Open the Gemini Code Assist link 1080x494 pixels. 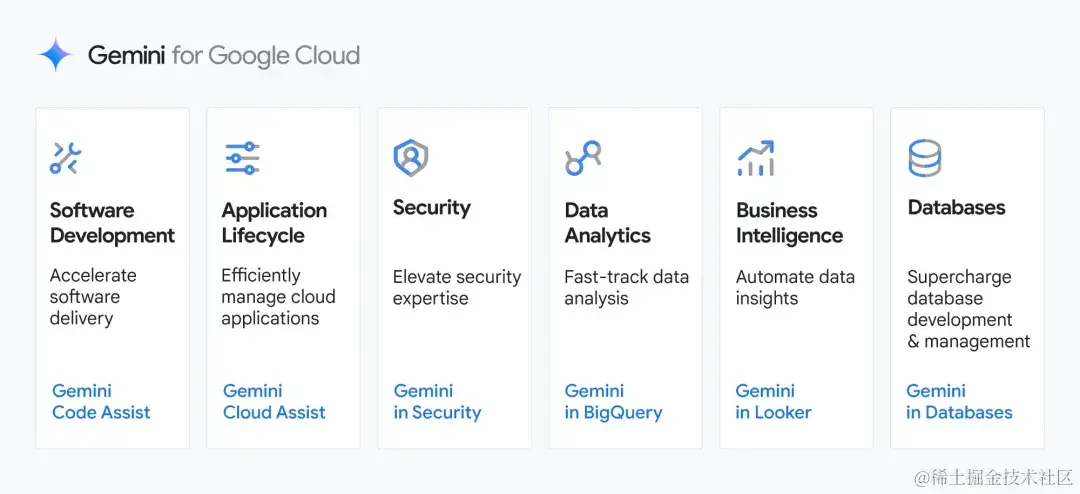pos(101,402)
